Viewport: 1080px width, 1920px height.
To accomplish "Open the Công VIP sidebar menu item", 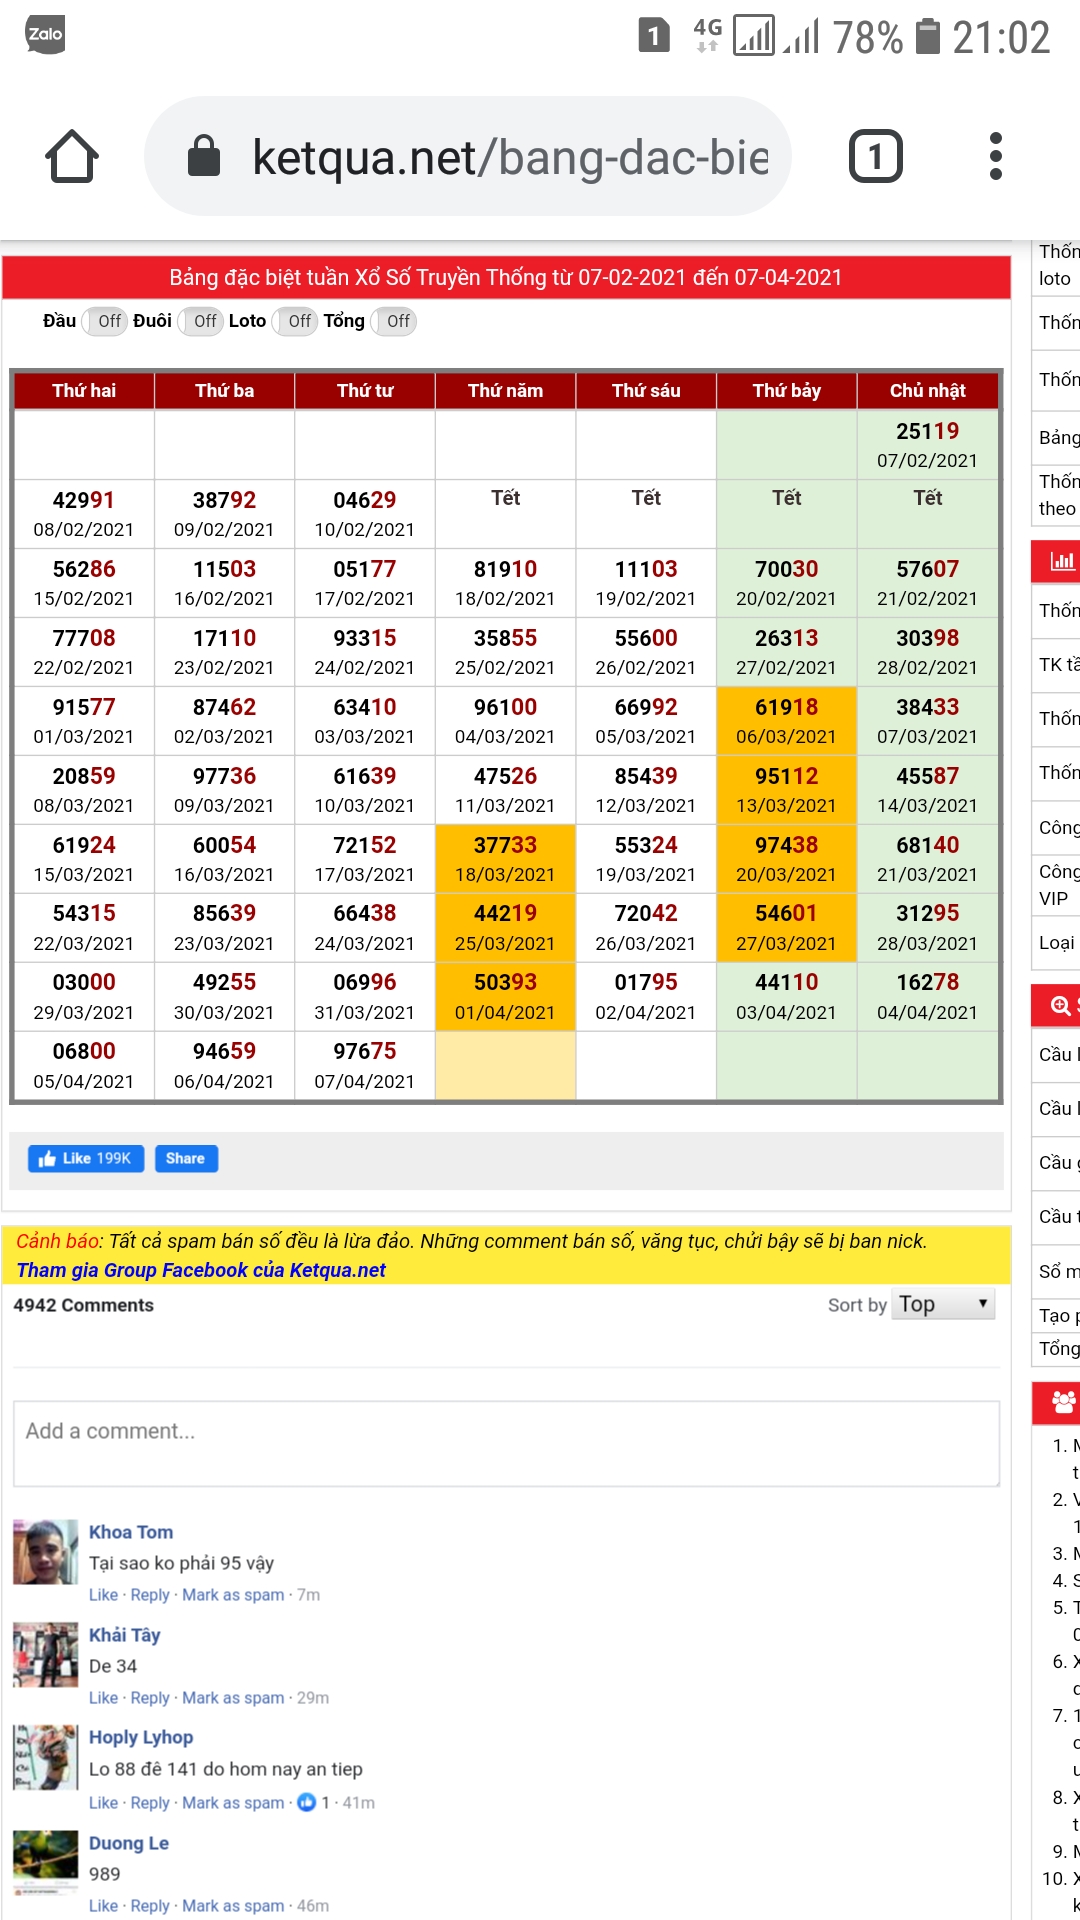I will coord(1057,885).
